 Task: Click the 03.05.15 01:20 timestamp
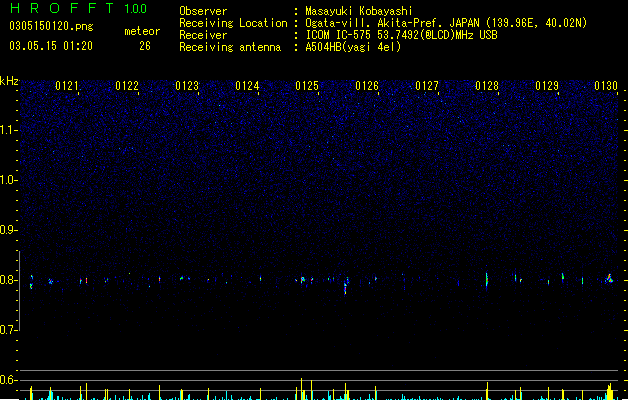coord(51,46)
